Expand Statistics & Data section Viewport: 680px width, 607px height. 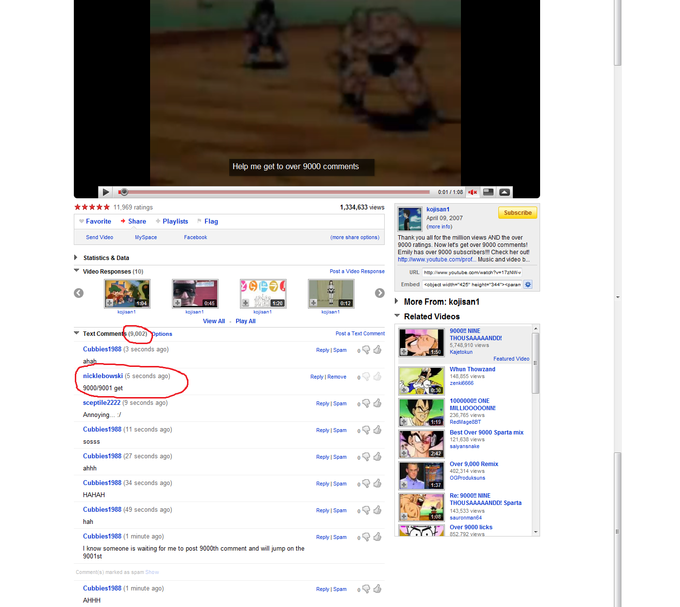point(76,258)
